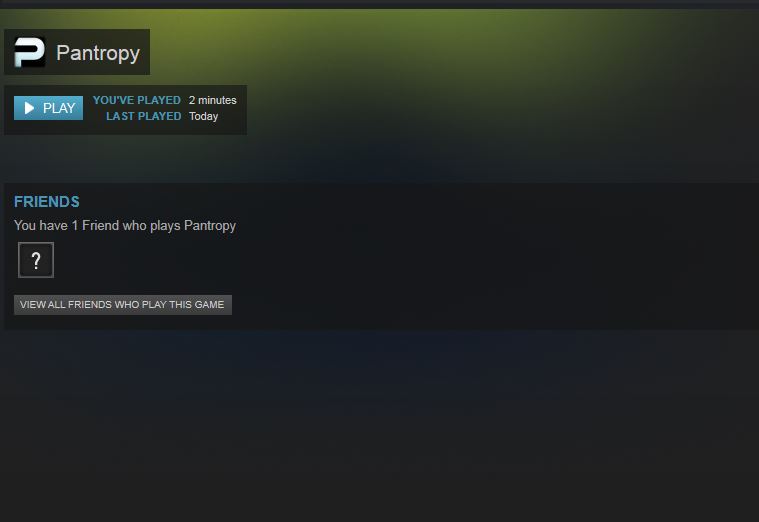The height and width of the screenshot is (522, 759).
Task: Click the dark top border strip
Action: [380, 4]
